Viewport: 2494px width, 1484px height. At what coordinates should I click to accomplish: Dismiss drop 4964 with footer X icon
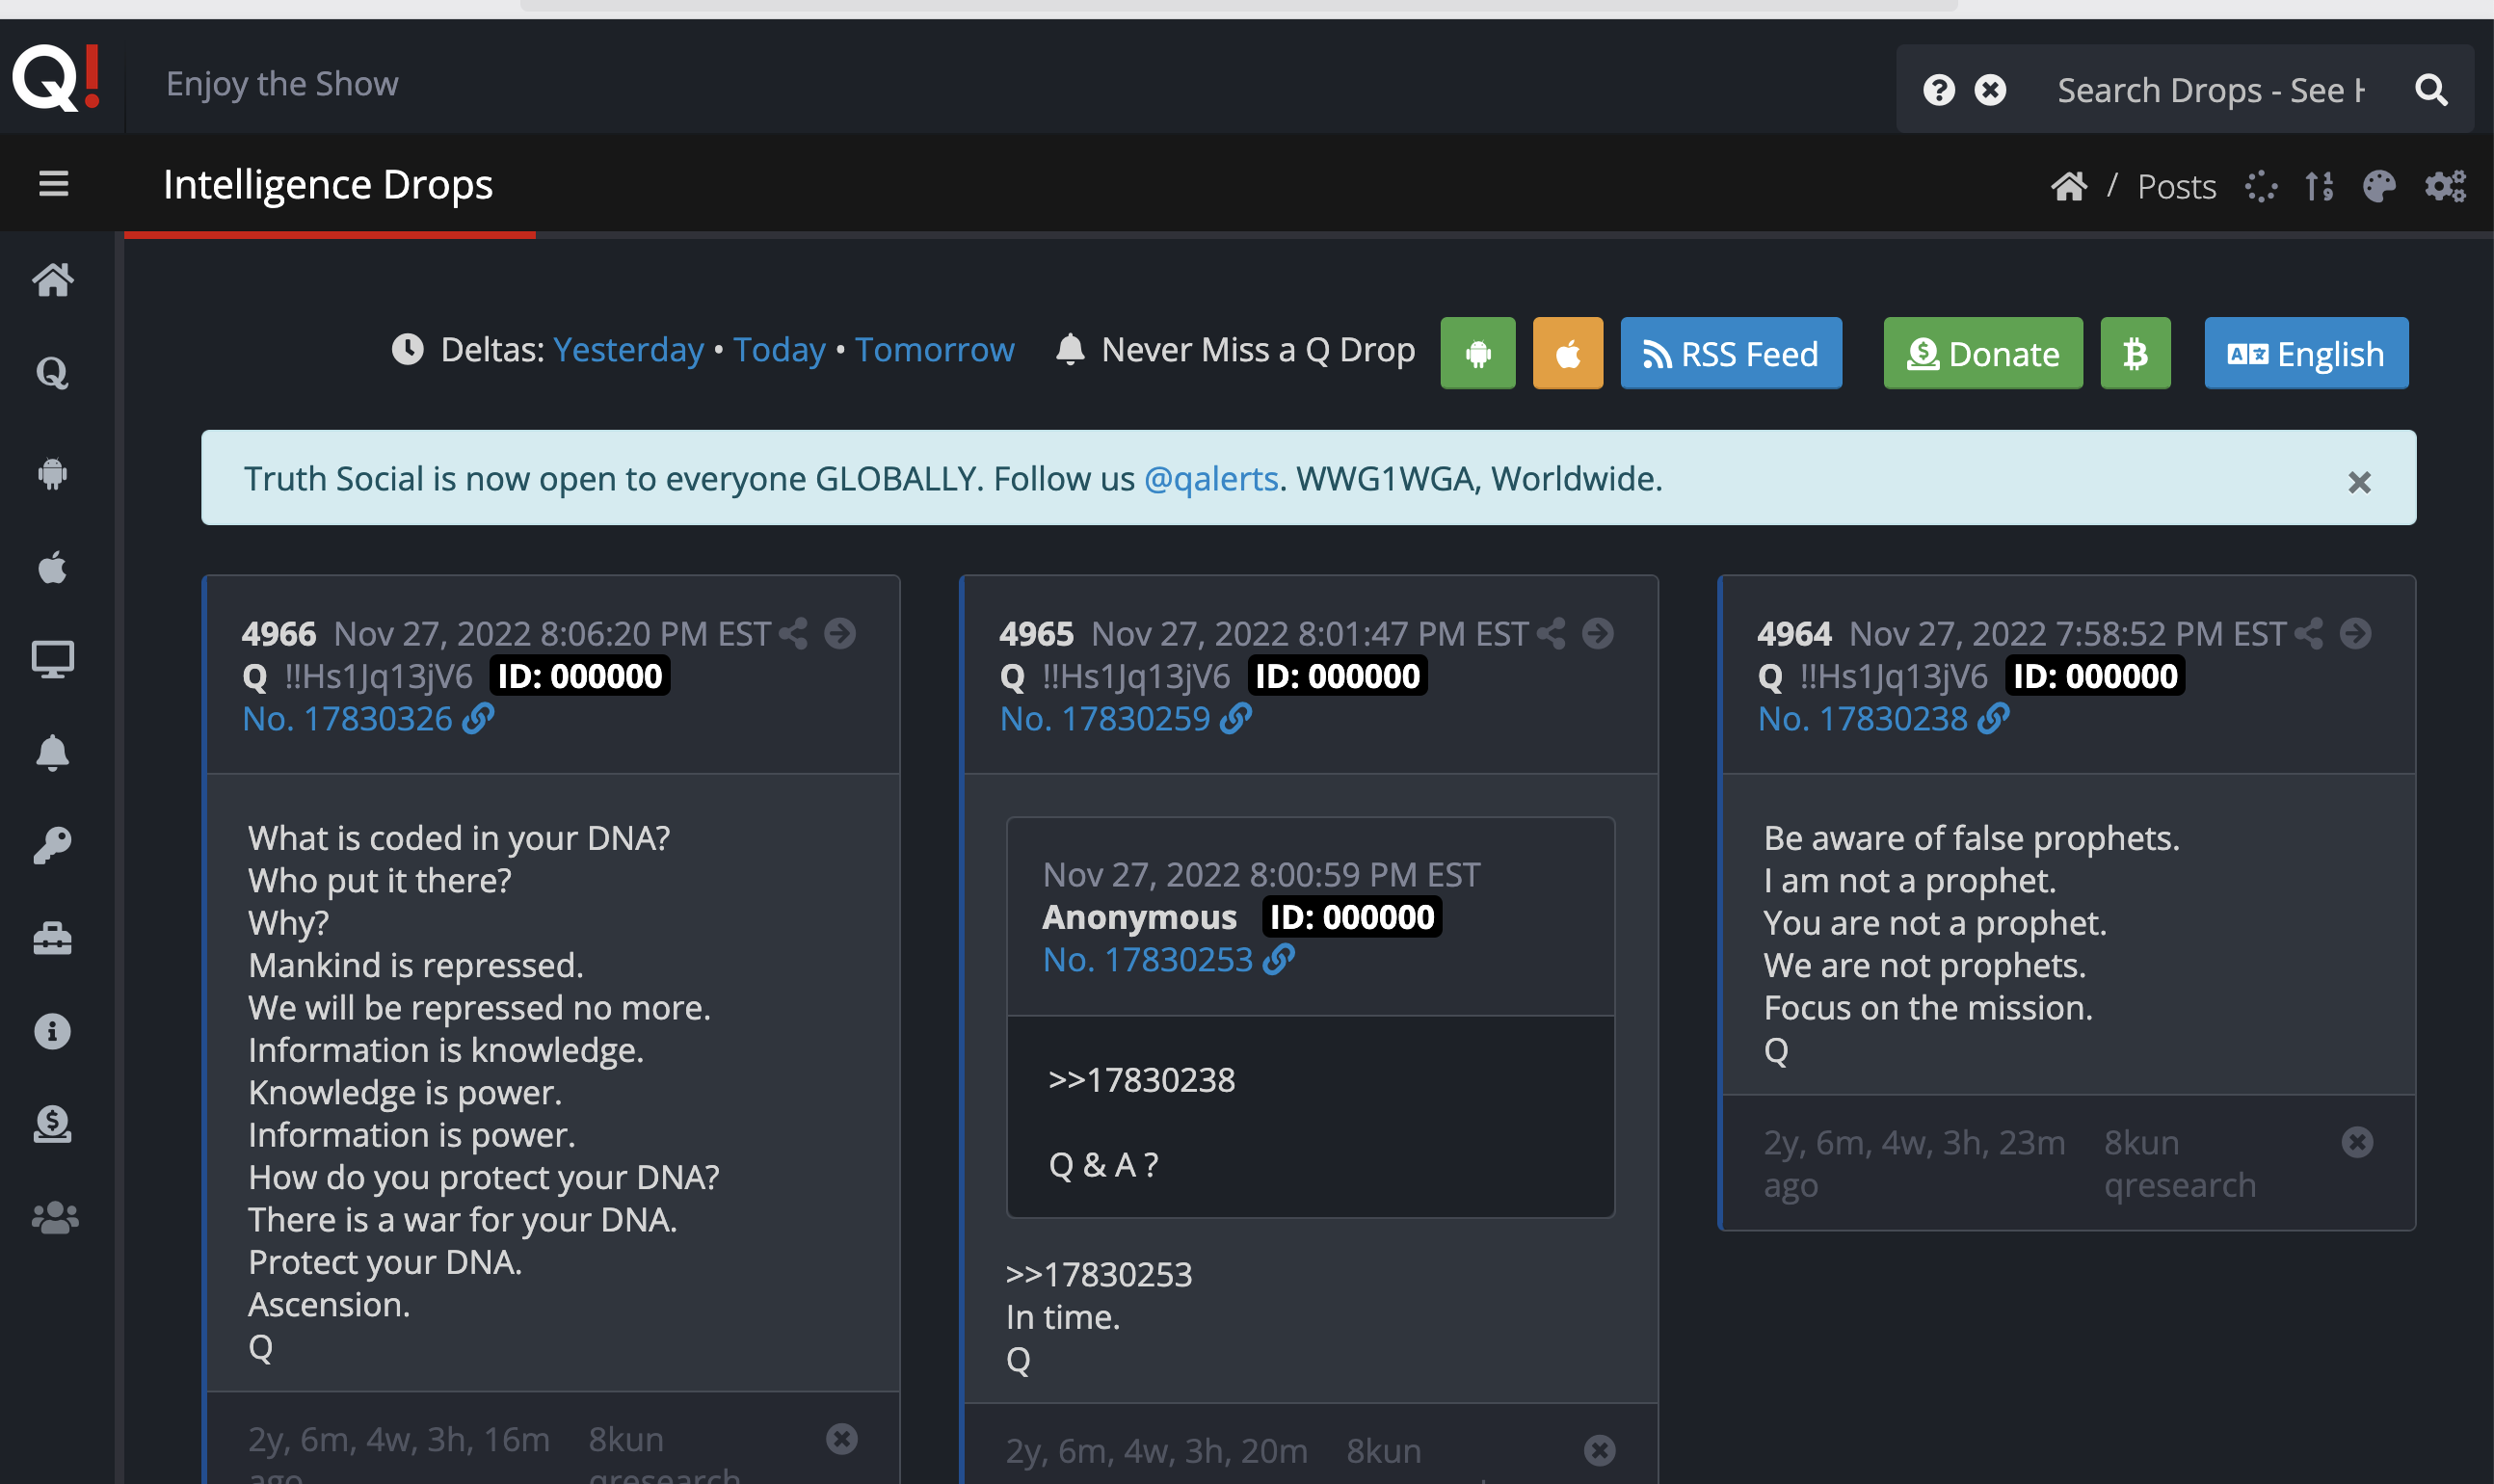(2357, 1142)
